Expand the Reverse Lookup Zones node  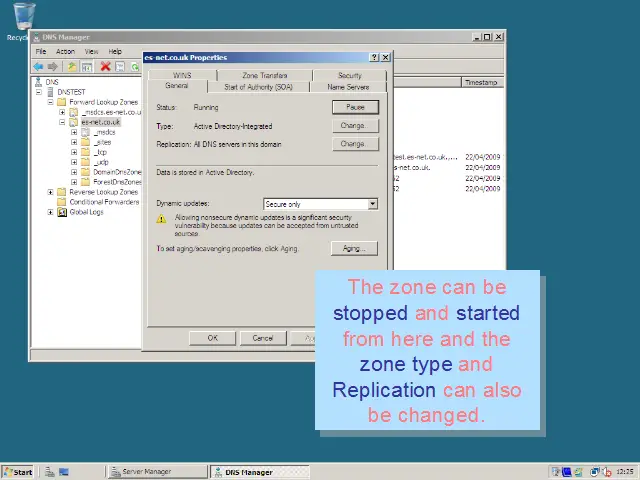pyautogui.click(x=50, y=192)
